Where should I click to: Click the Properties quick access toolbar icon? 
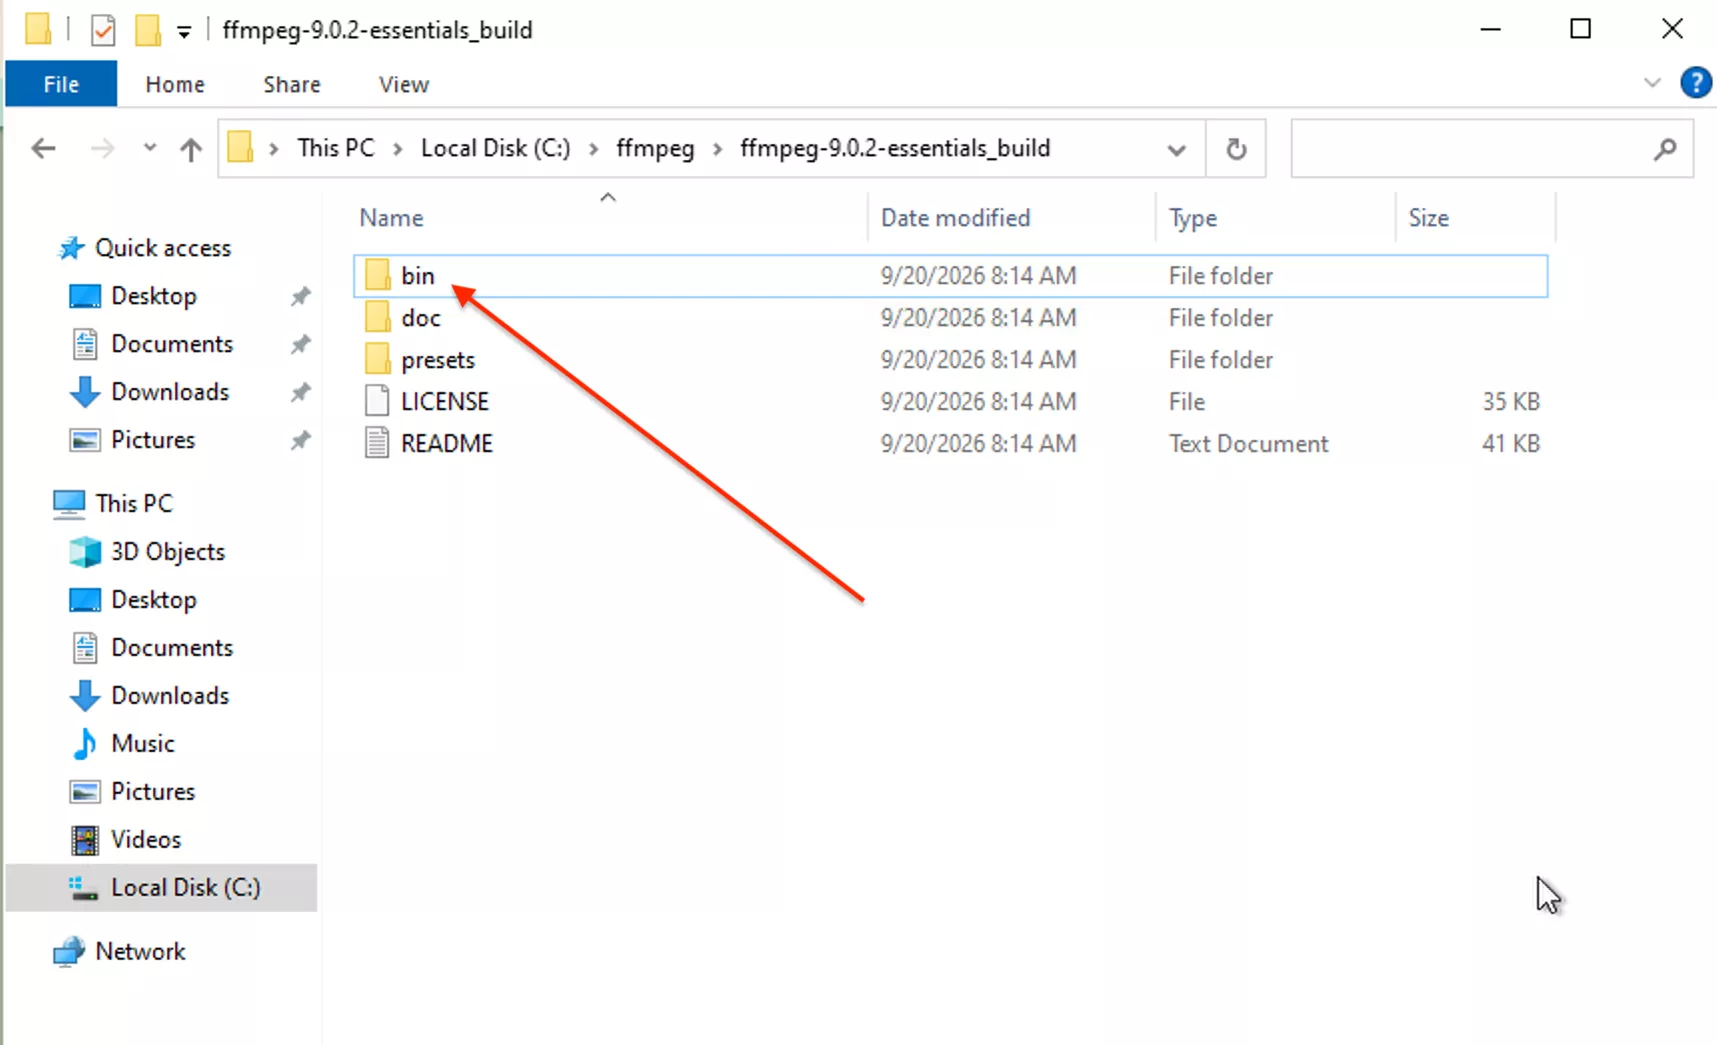click(x=102, y=30)
